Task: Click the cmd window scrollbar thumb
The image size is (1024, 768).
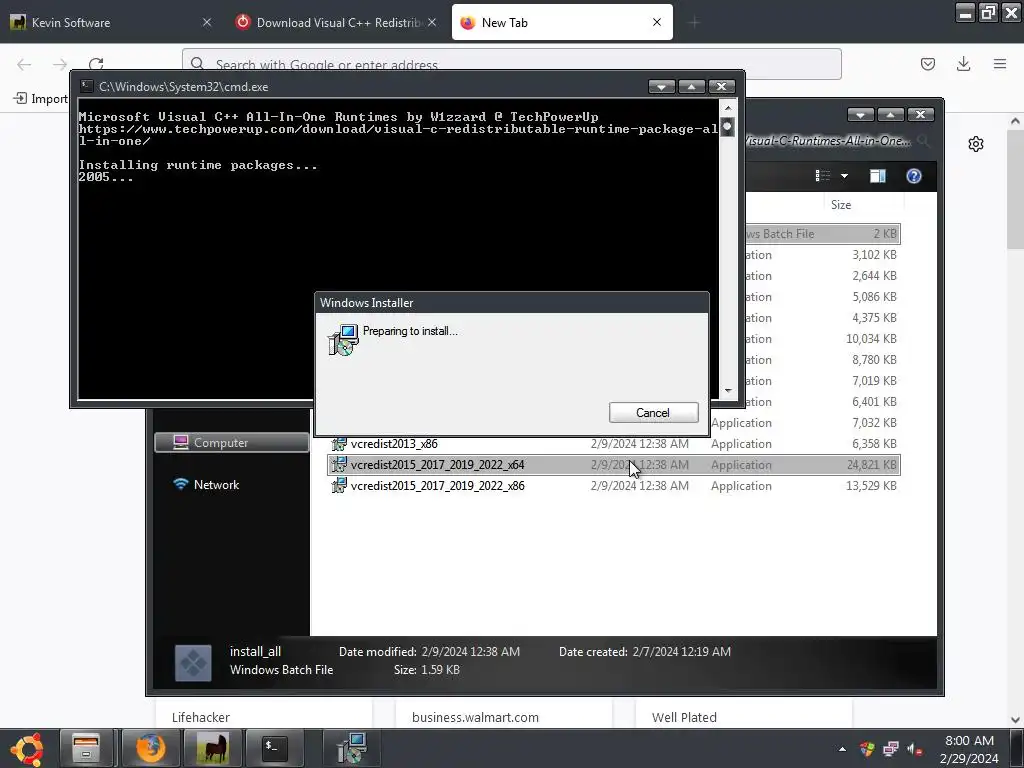Action: pyautogui.click(x=728, y=126)
